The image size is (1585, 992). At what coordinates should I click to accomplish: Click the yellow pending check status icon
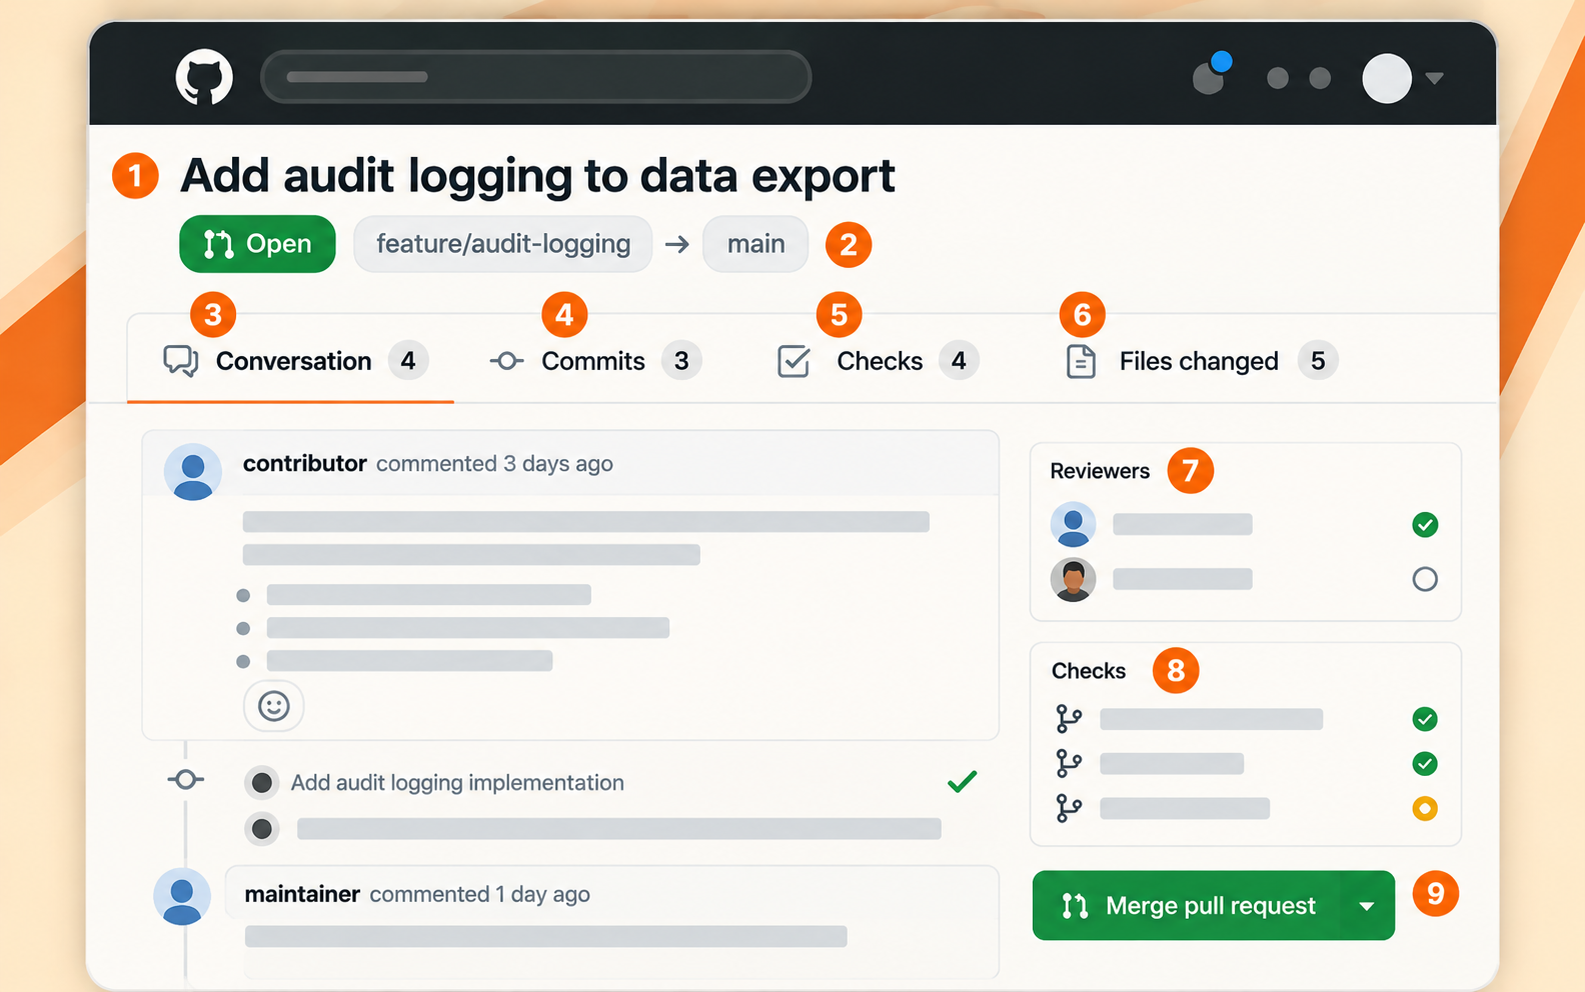click(x=1425, y=808)
